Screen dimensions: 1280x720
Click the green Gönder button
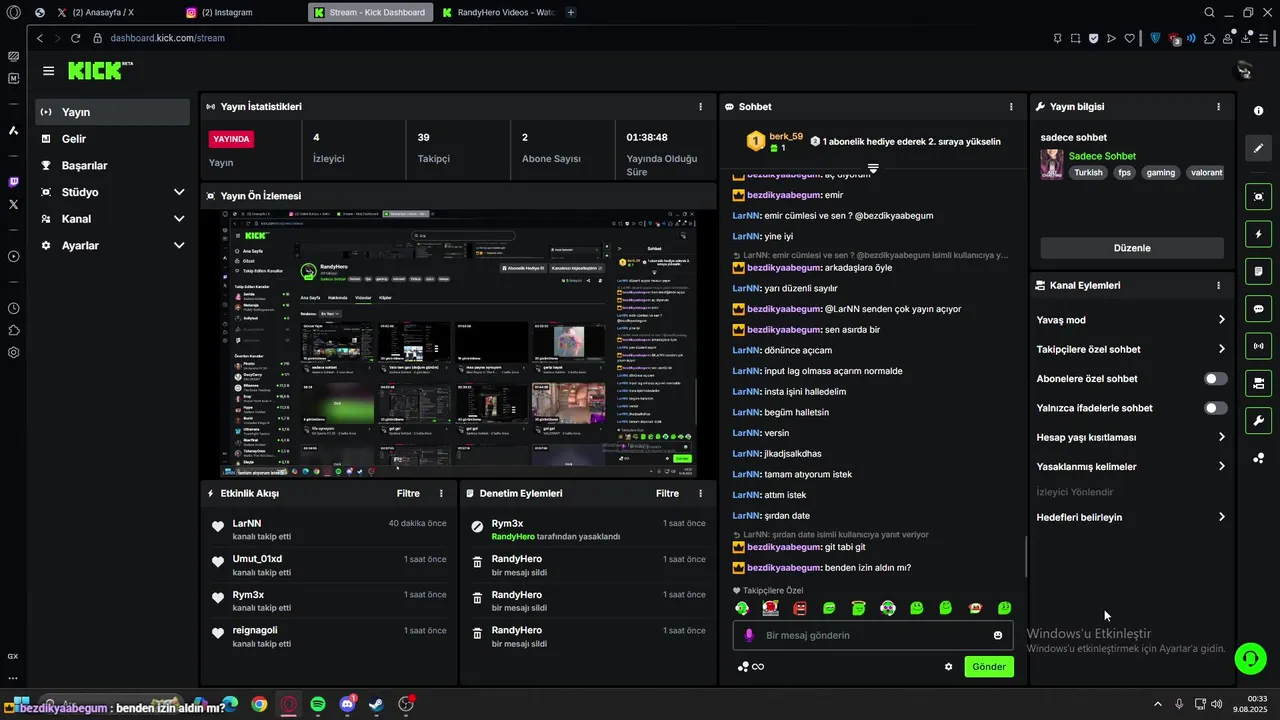989,667
